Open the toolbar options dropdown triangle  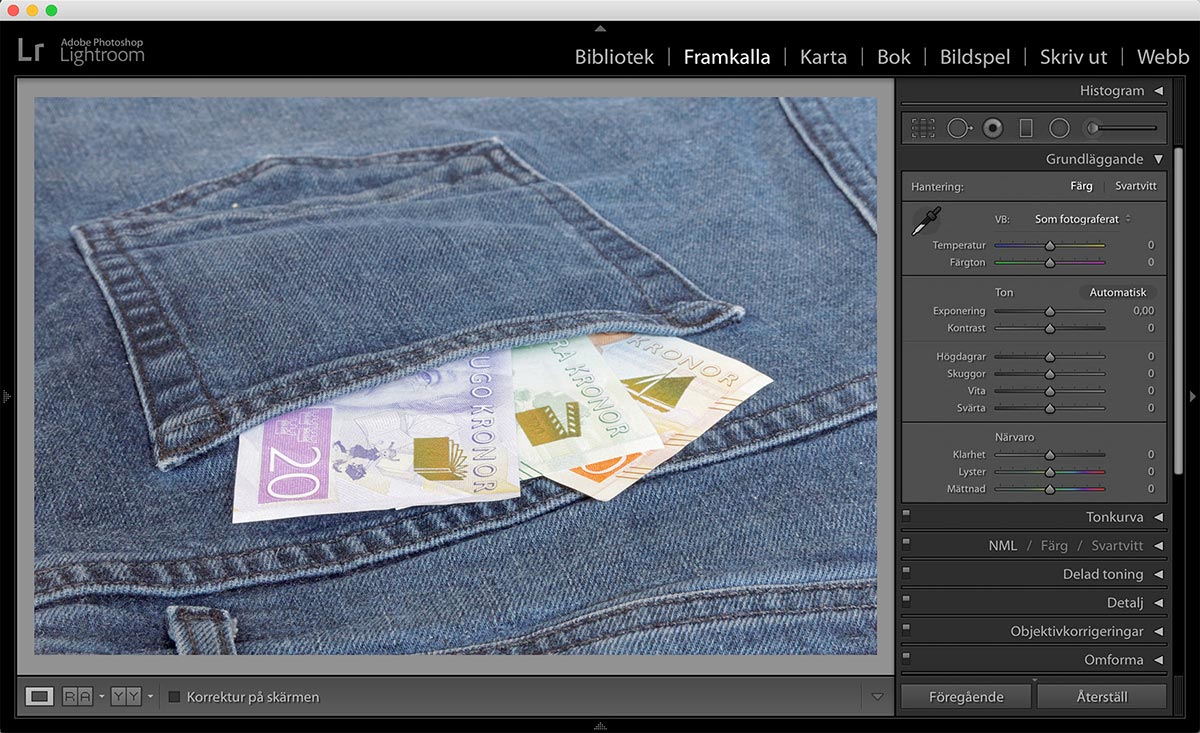(877, 697)
